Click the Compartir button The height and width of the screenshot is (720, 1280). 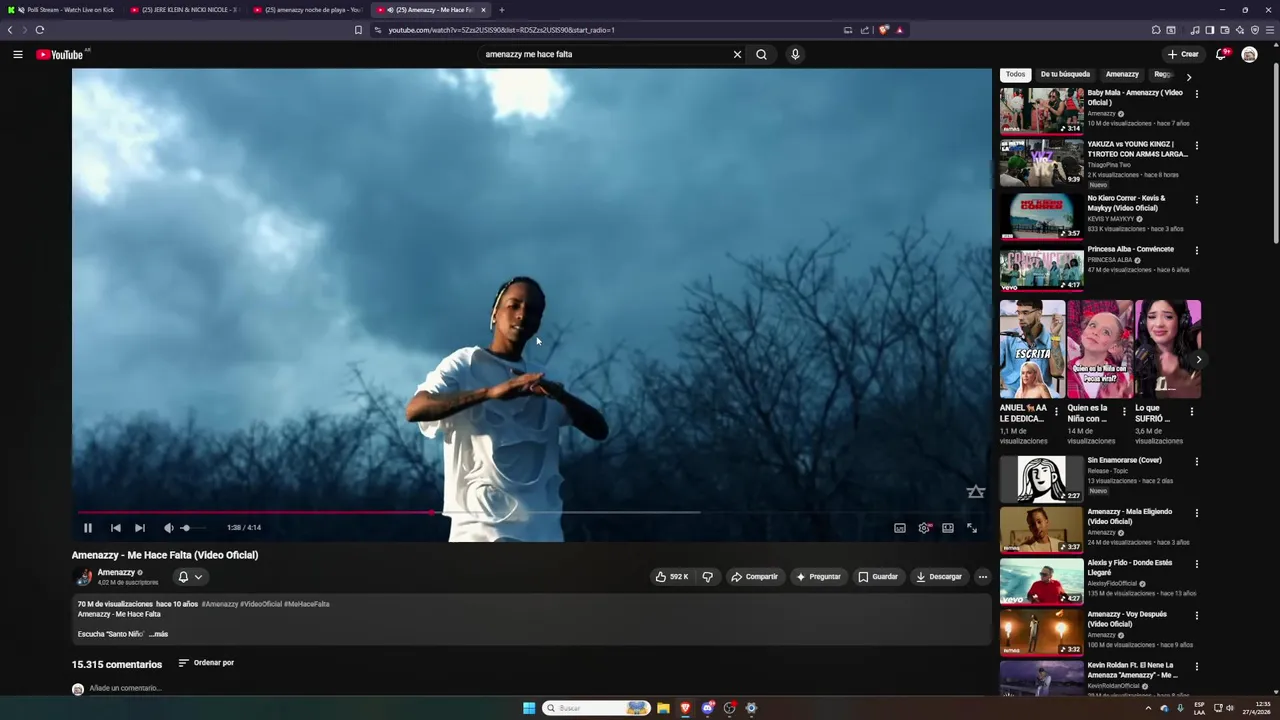tap(754, 577)
